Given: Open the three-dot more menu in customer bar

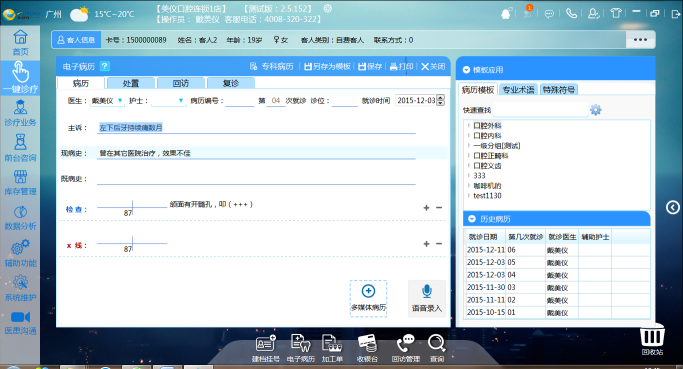Looking at the screenshot, I should point(640,40).
